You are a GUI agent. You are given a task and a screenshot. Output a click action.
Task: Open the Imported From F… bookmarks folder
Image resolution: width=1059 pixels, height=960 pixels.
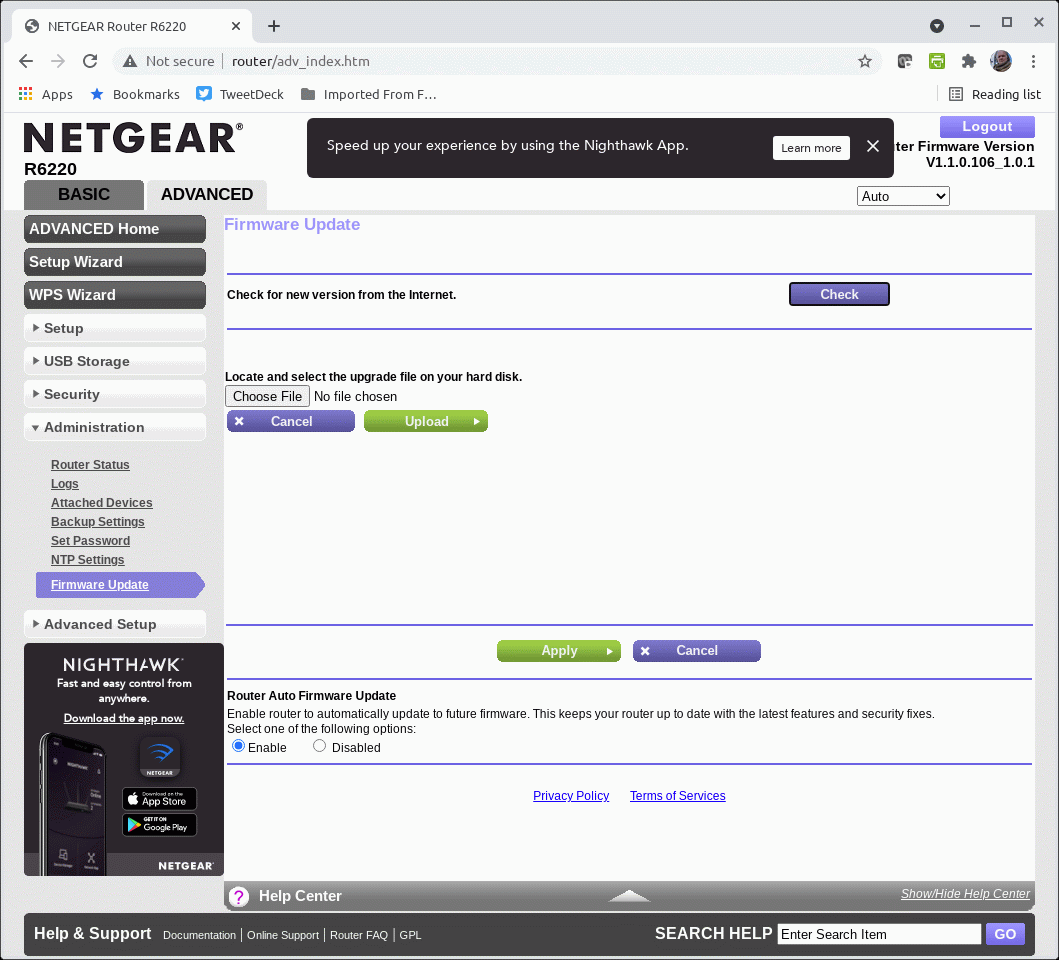(x=369, y=95)
